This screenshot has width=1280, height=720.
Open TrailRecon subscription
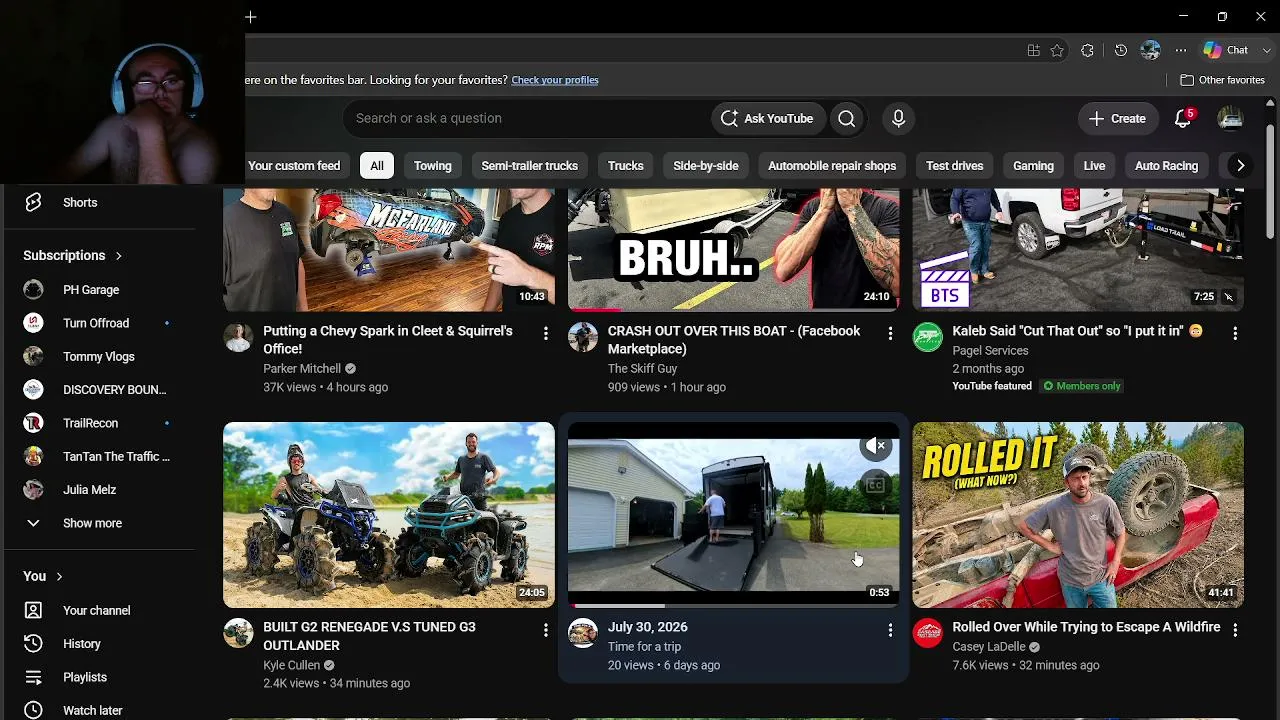coord(91,423)
